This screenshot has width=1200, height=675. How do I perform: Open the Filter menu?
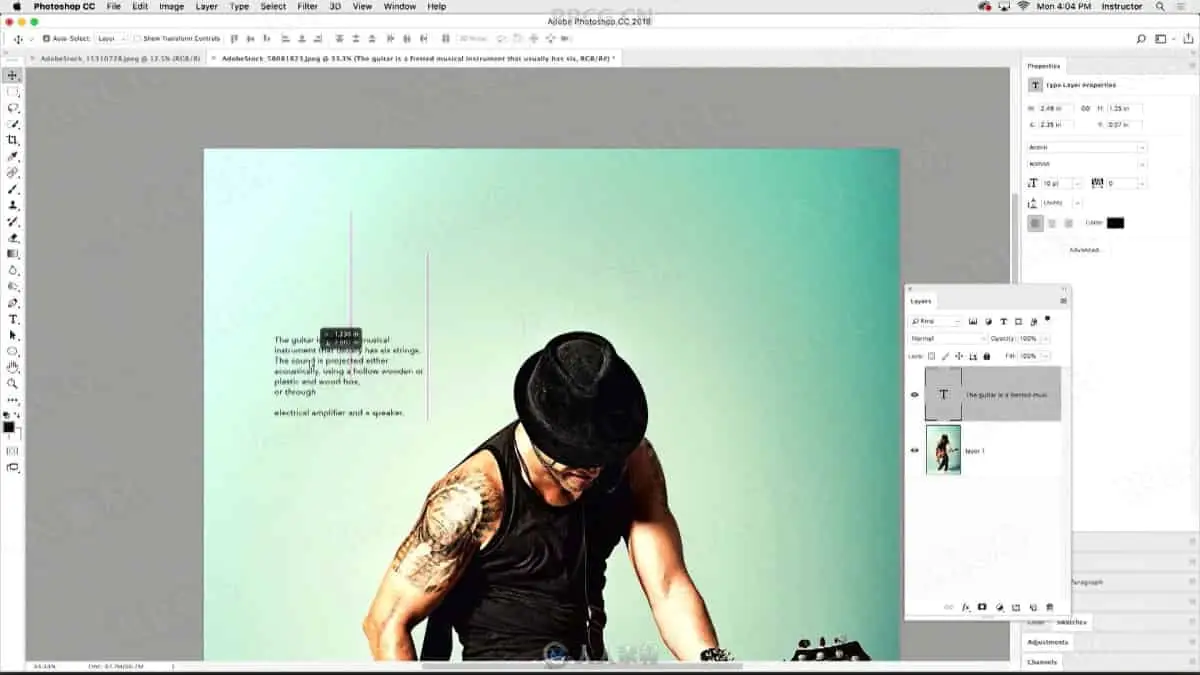[307, 6]
